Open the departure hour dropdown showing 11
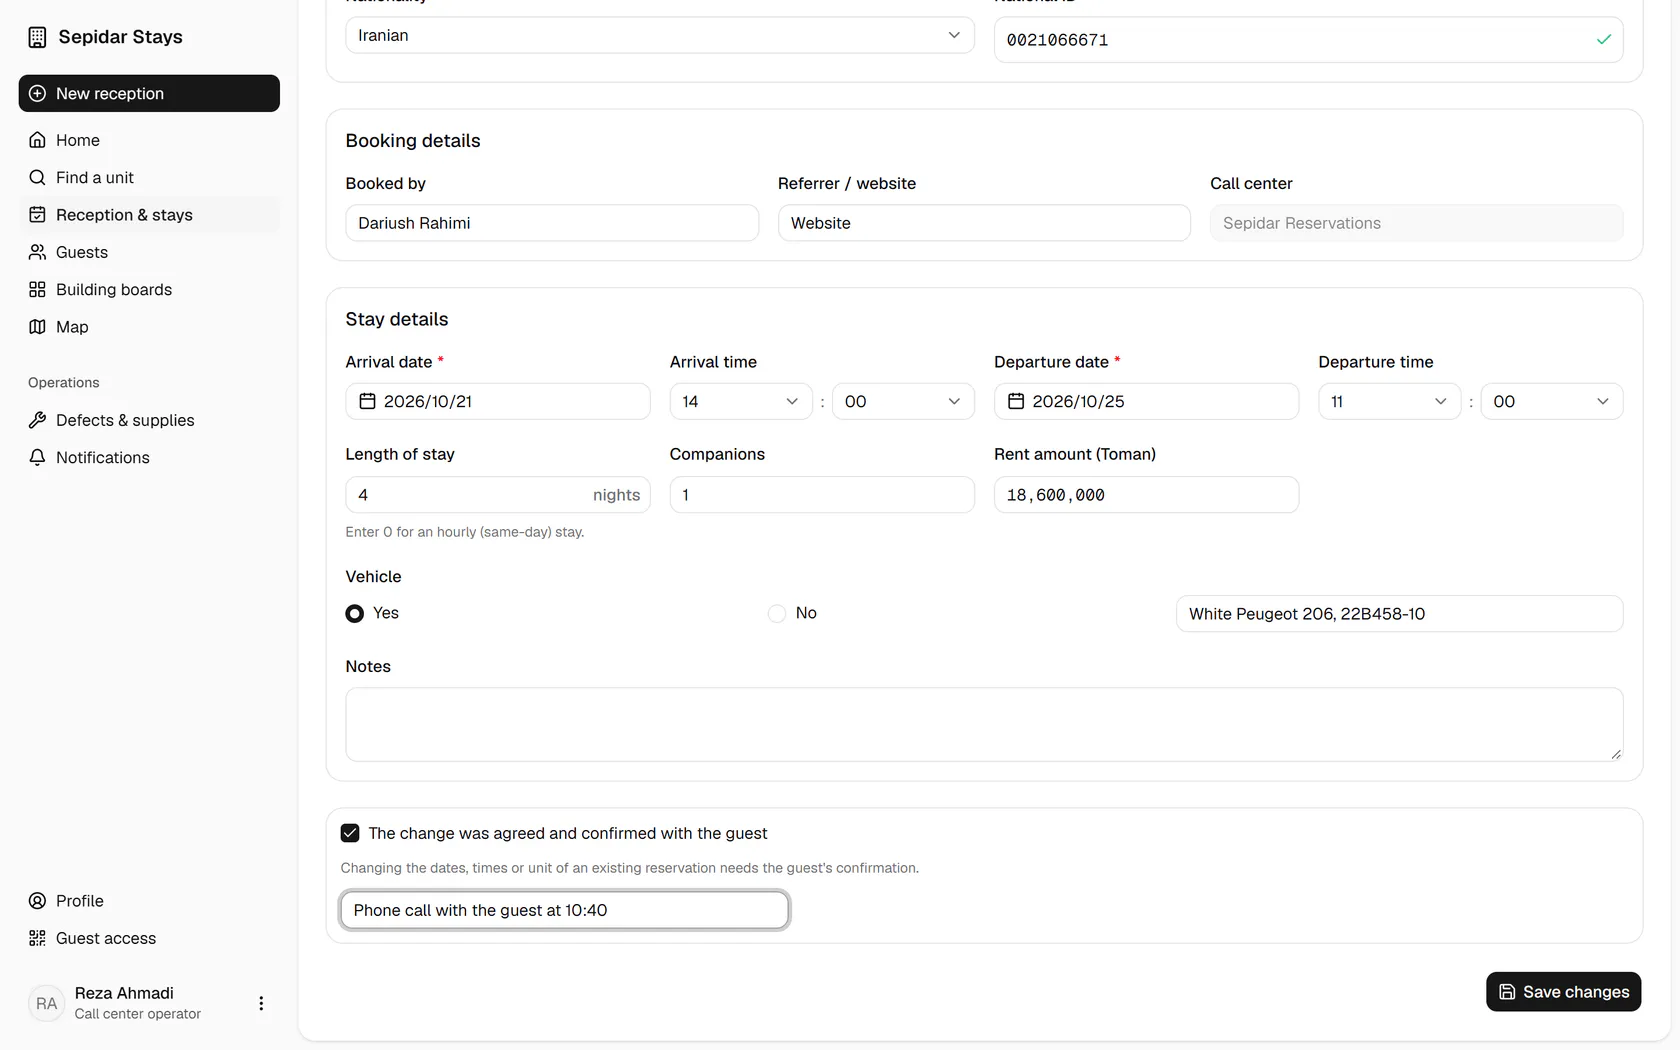This screenshot has height=1050, width=1680. point(1389,401)
